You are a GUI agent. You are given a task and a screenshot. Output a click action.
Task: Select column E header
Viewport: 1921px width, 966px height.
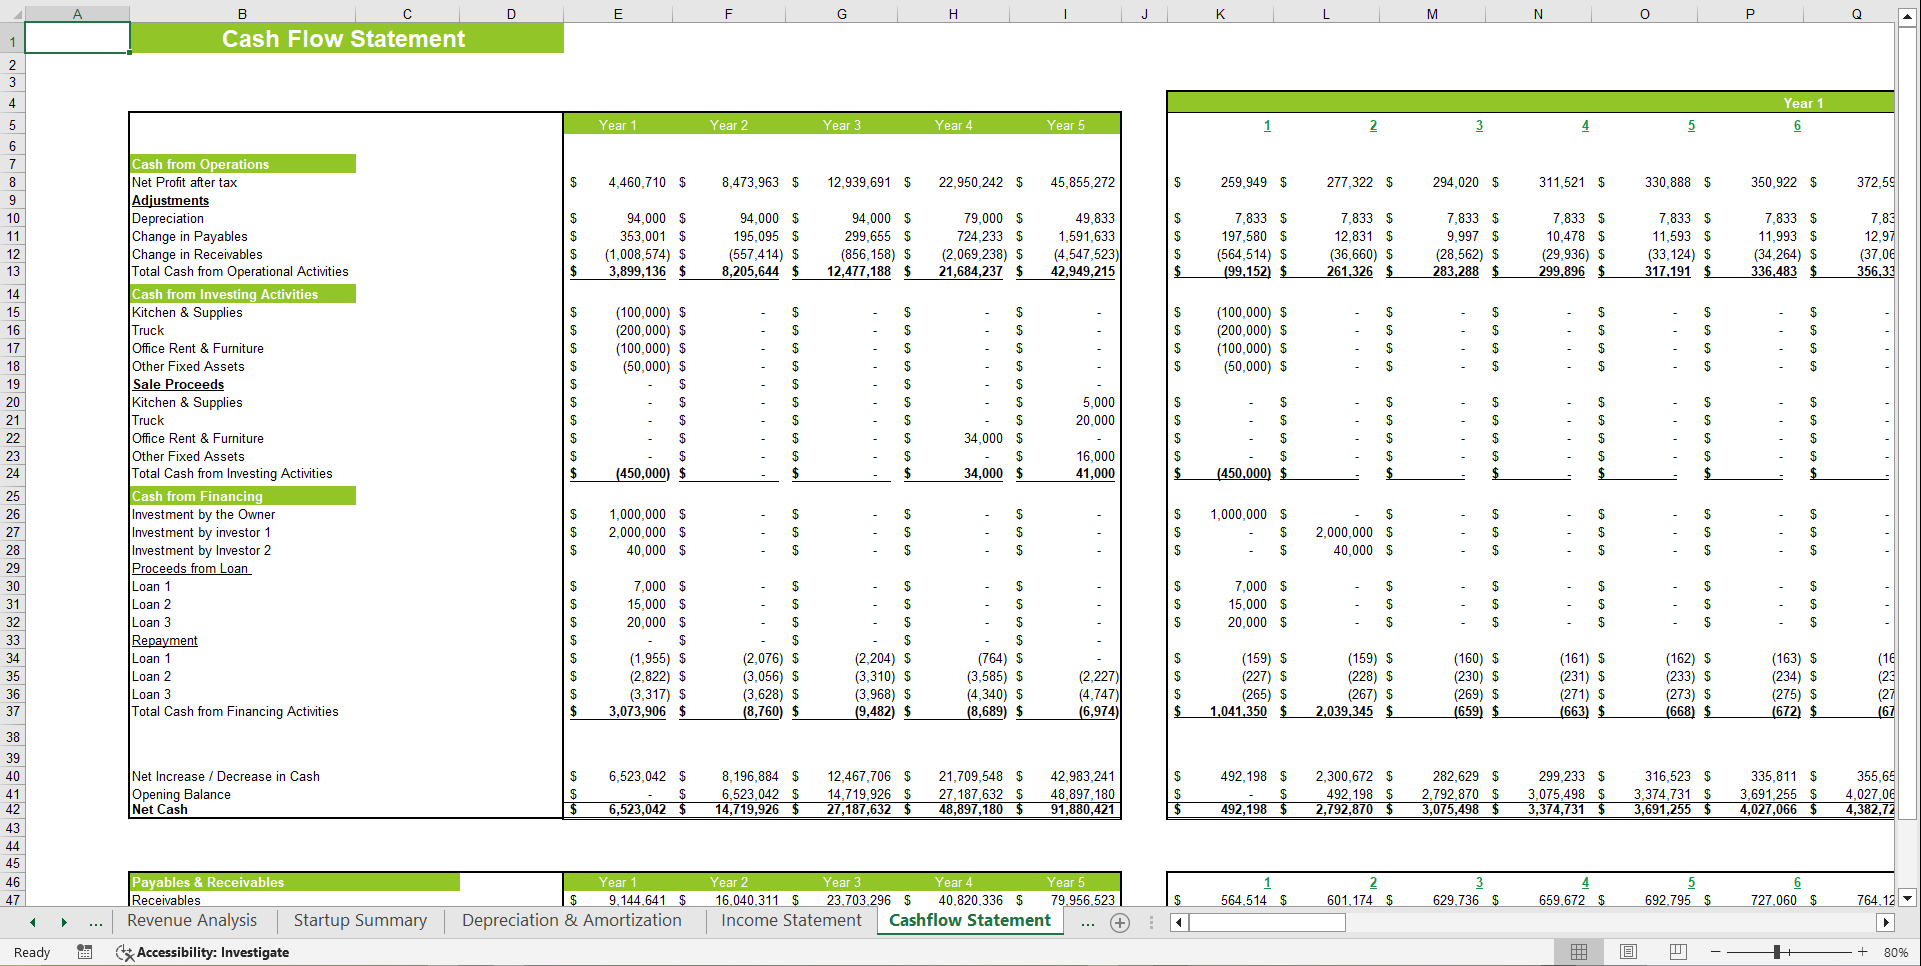pos(617,13)
